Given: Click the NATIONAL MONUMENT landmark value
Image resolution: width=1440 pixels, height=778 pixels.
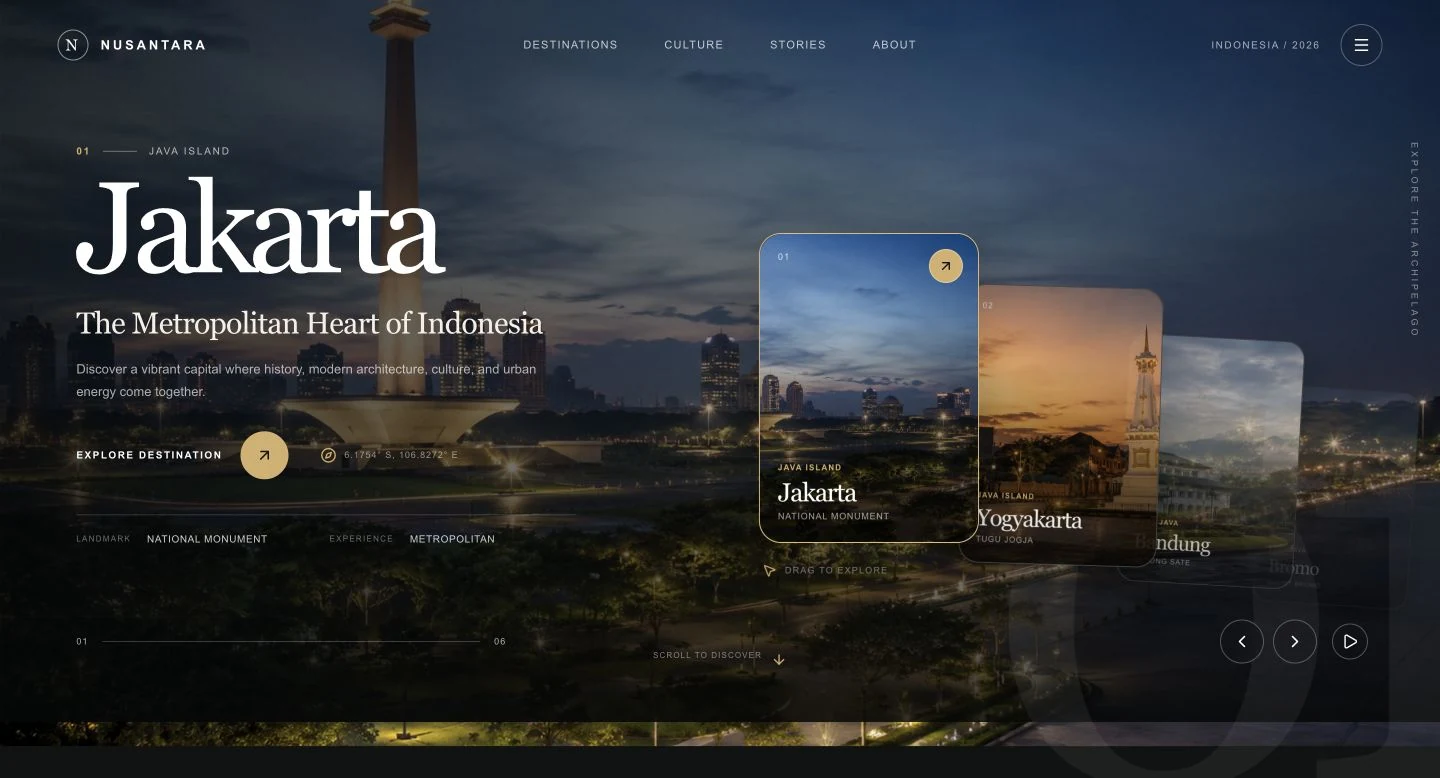Looking at the screenshot, I should tap(207, 539).
